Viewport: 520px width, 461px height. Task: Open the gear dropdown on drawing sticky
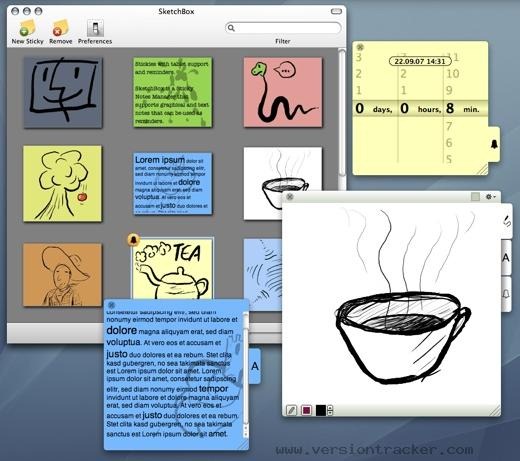(x=490, y=197)
